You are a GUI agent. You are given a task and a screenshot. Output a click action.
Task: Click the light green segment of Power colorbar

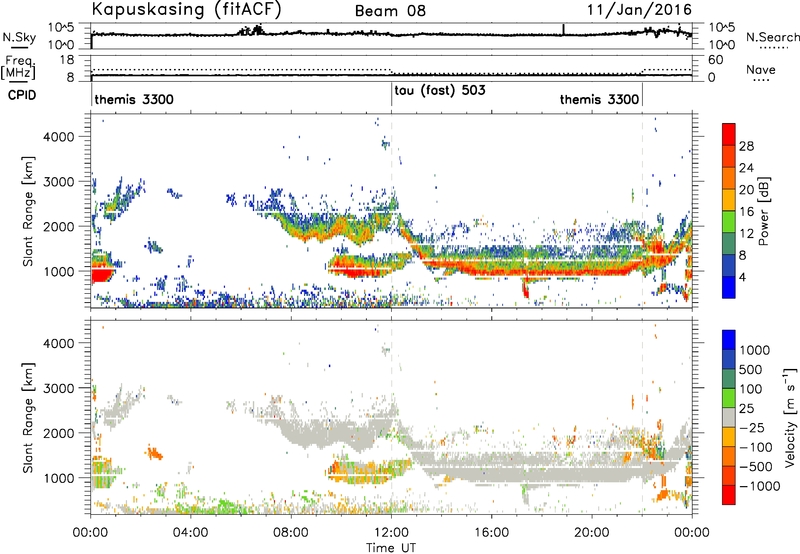pyautogui.click(x=729, y=222)
